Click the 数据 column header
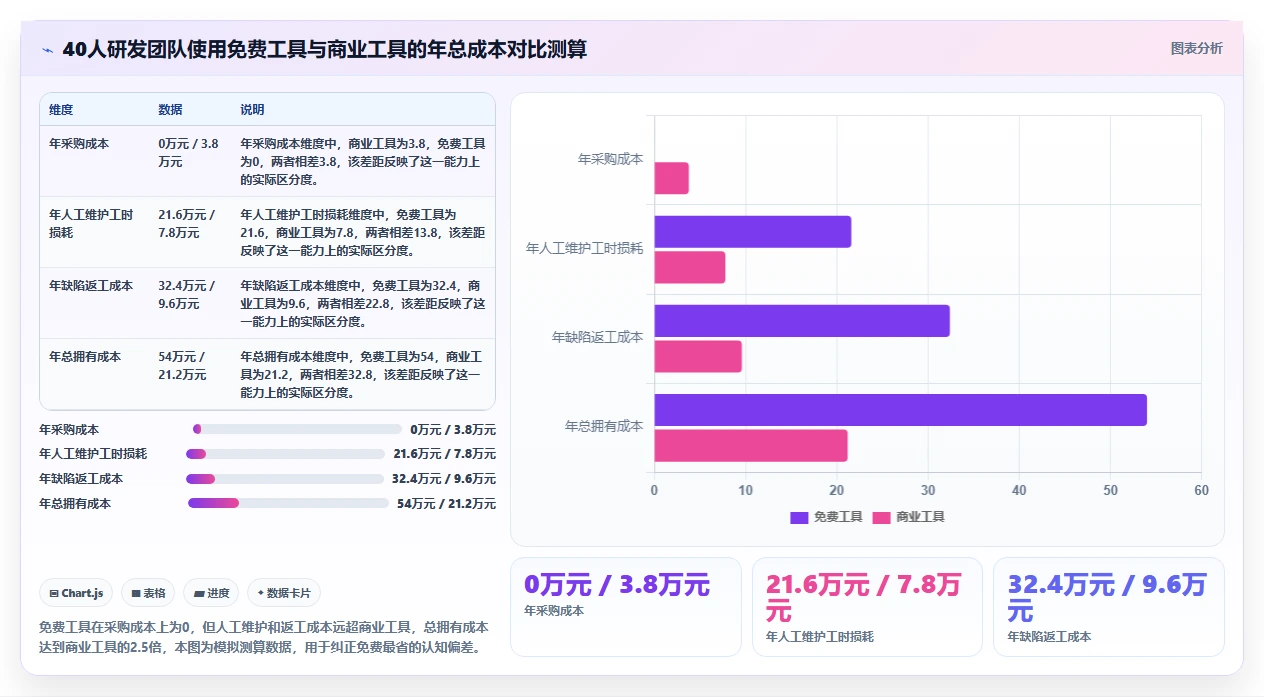The height and width of the screenshot is (697, 1264). point(170,109)
